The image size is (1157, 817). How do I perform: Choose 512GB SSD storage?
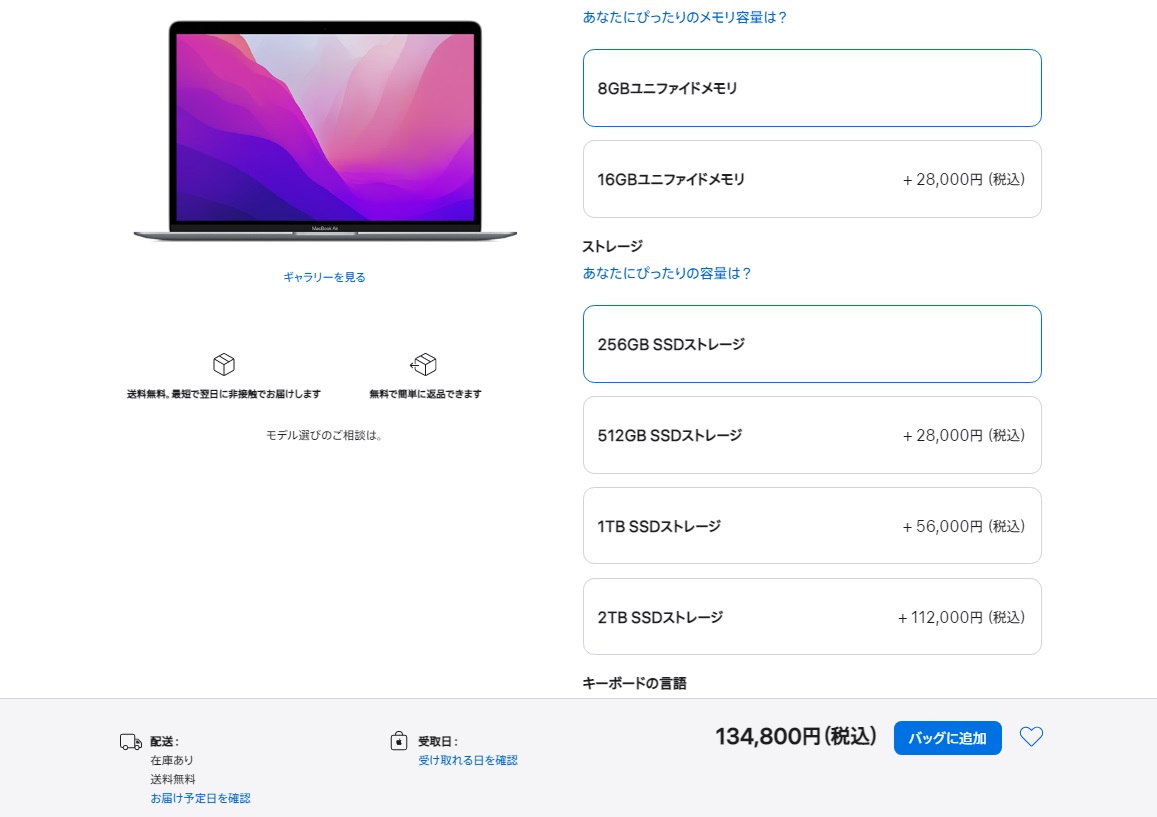812,435
